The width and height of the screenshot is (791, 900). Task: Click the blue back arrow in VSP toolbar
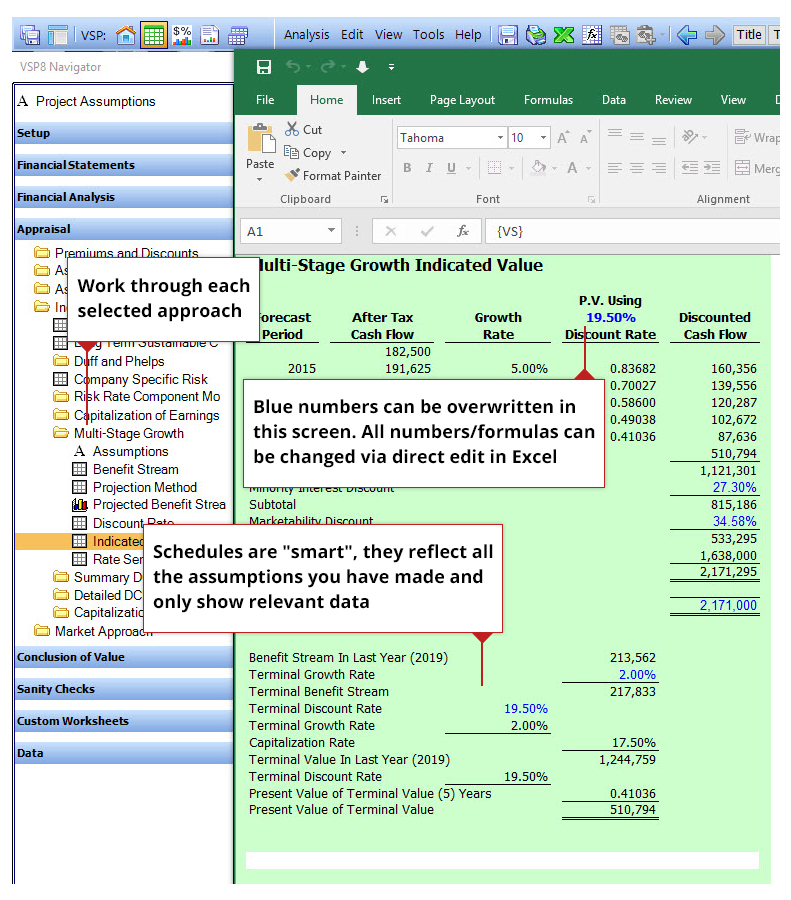(687, 35)
